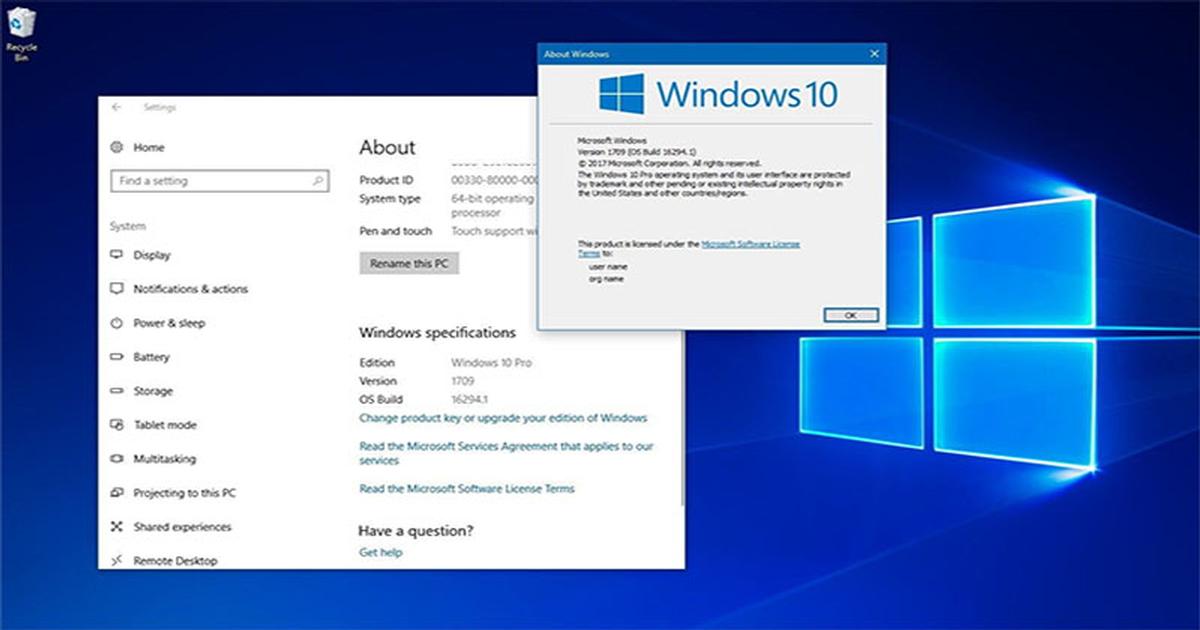This screenshot has height=630, width=1200.
Task: Open Read the Microsoft Software License Terms link
Action: coord(467,488)
